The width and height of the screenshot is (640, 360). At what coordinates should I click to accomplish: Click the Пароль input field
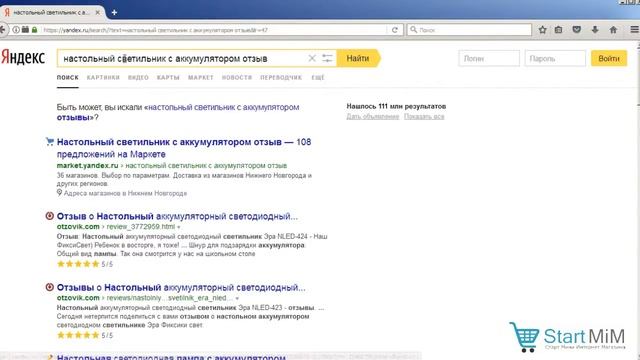(x=555, y=58)
